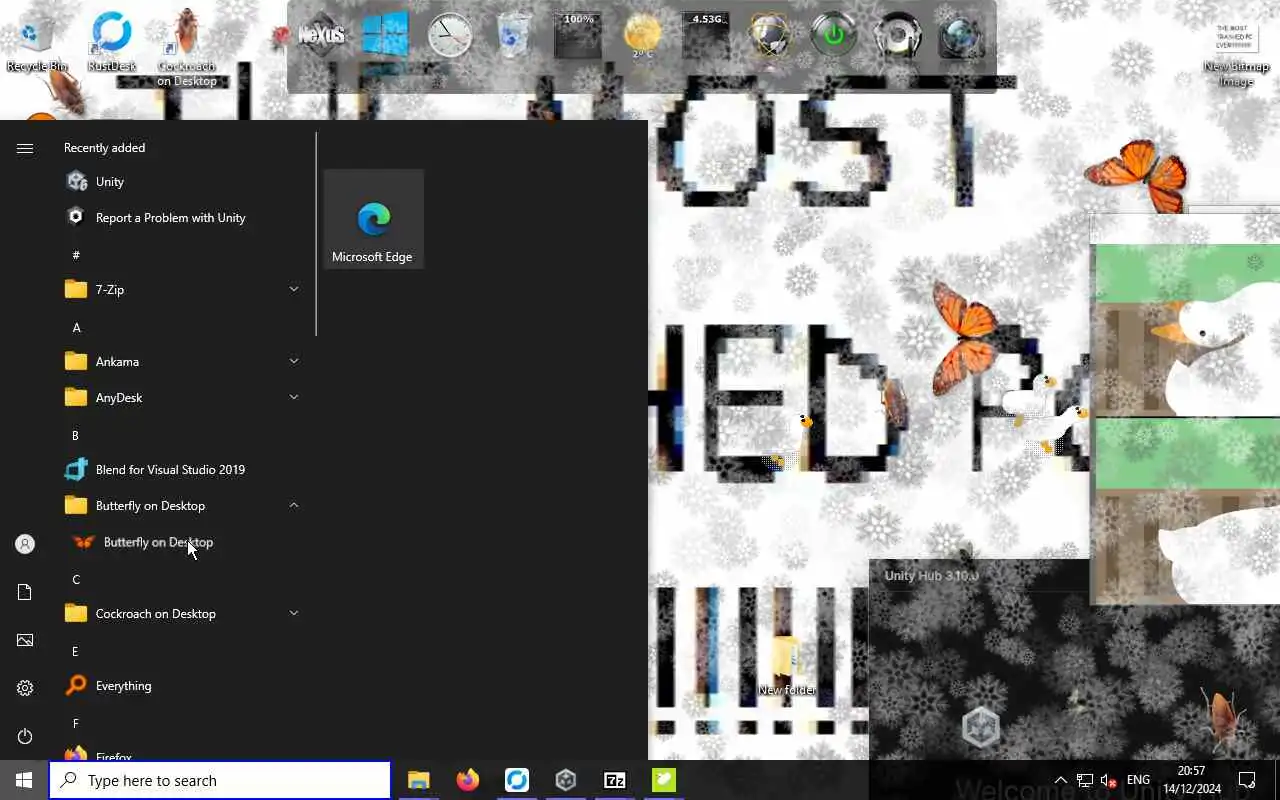Open the weather sun icon in dock
This screenshot has width=1280, height=800.
pos(642,36)
